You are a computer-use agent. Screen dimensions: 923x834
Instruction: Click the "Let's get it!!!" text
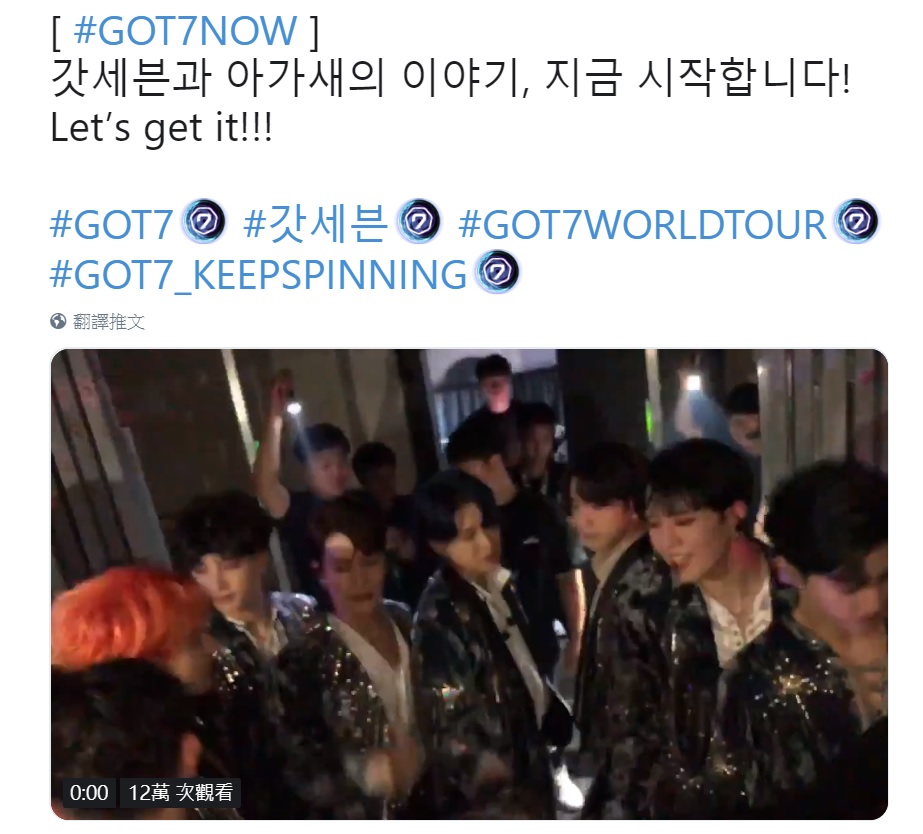coord(161,128)
